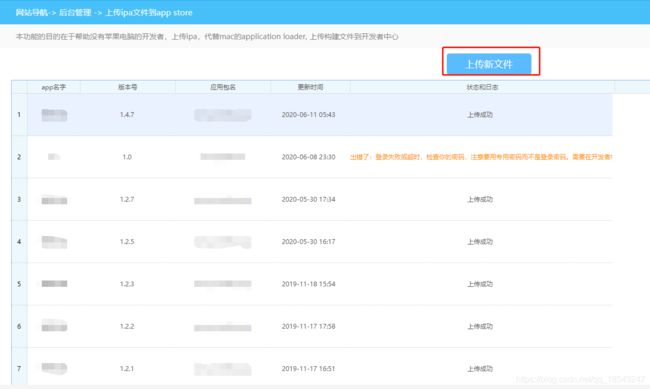The image size is (650, 389).
Task: Click the date 2020-06-11 05:43
Action: pyautogui.click(x=308, y=114)
